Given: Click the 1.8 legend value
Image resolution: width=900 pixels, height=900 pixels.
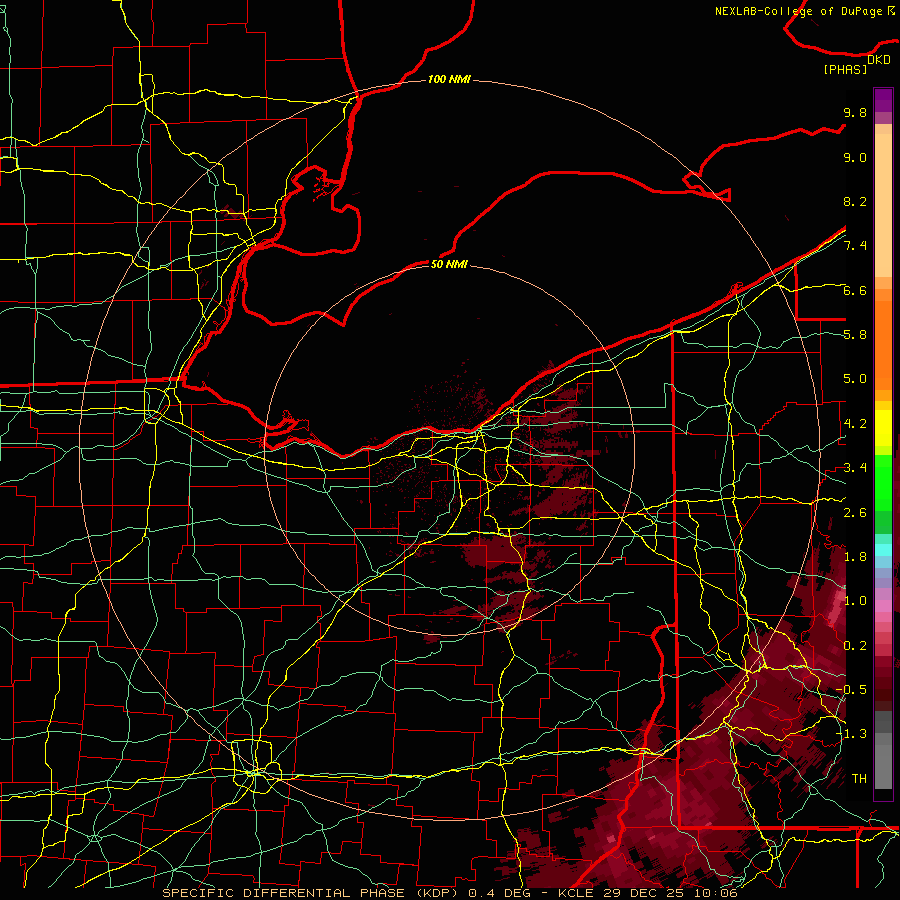Looking at the screenshot, I should tap(855, 557).
